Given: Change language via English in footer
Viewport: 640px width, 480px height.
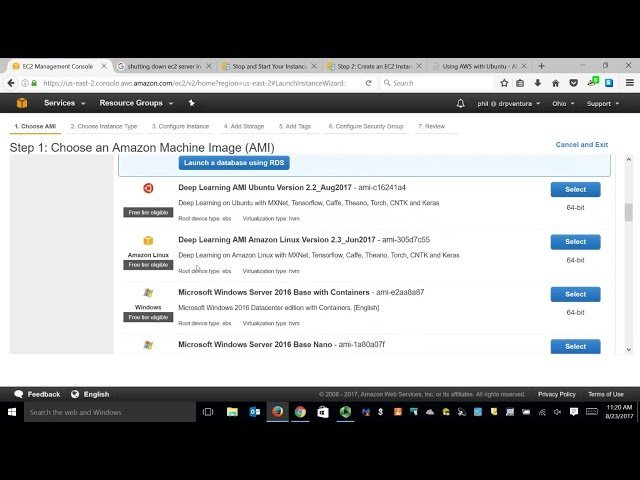Looking at the screenshot, I should pyautogui.click(x=90, y=394).
